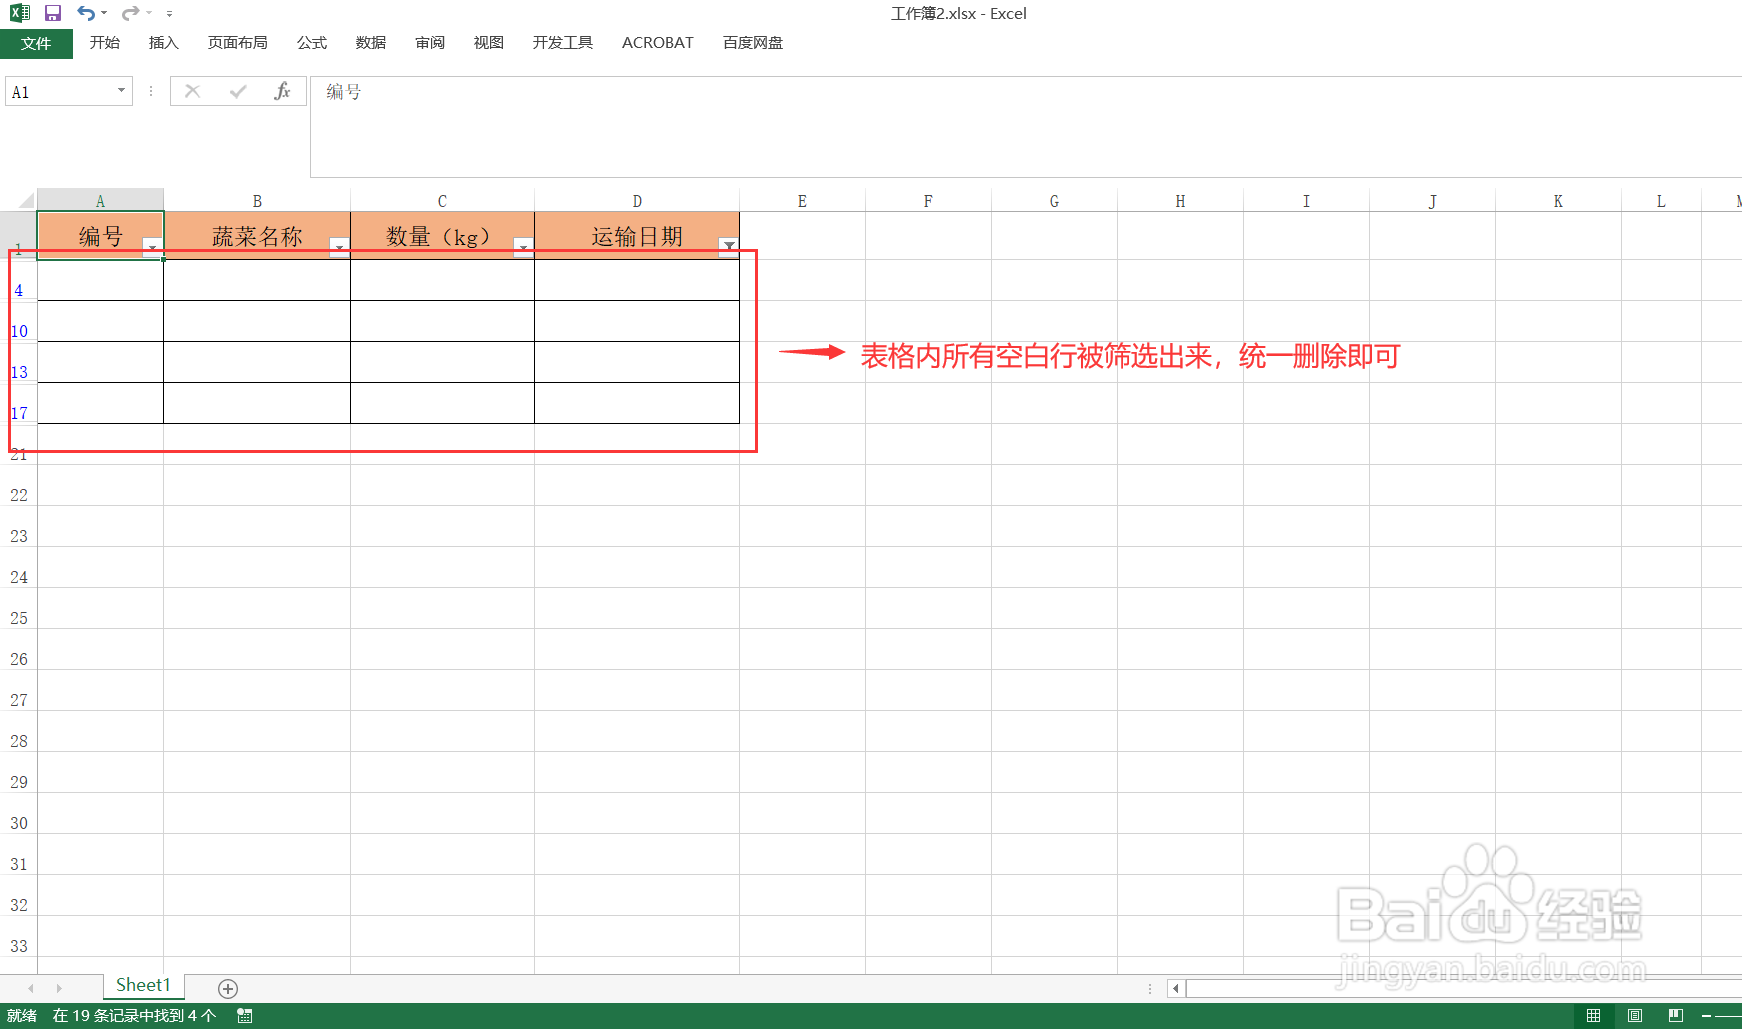Select column C header
Screen dimensions: 1742x1029
(x=442, y=201)
